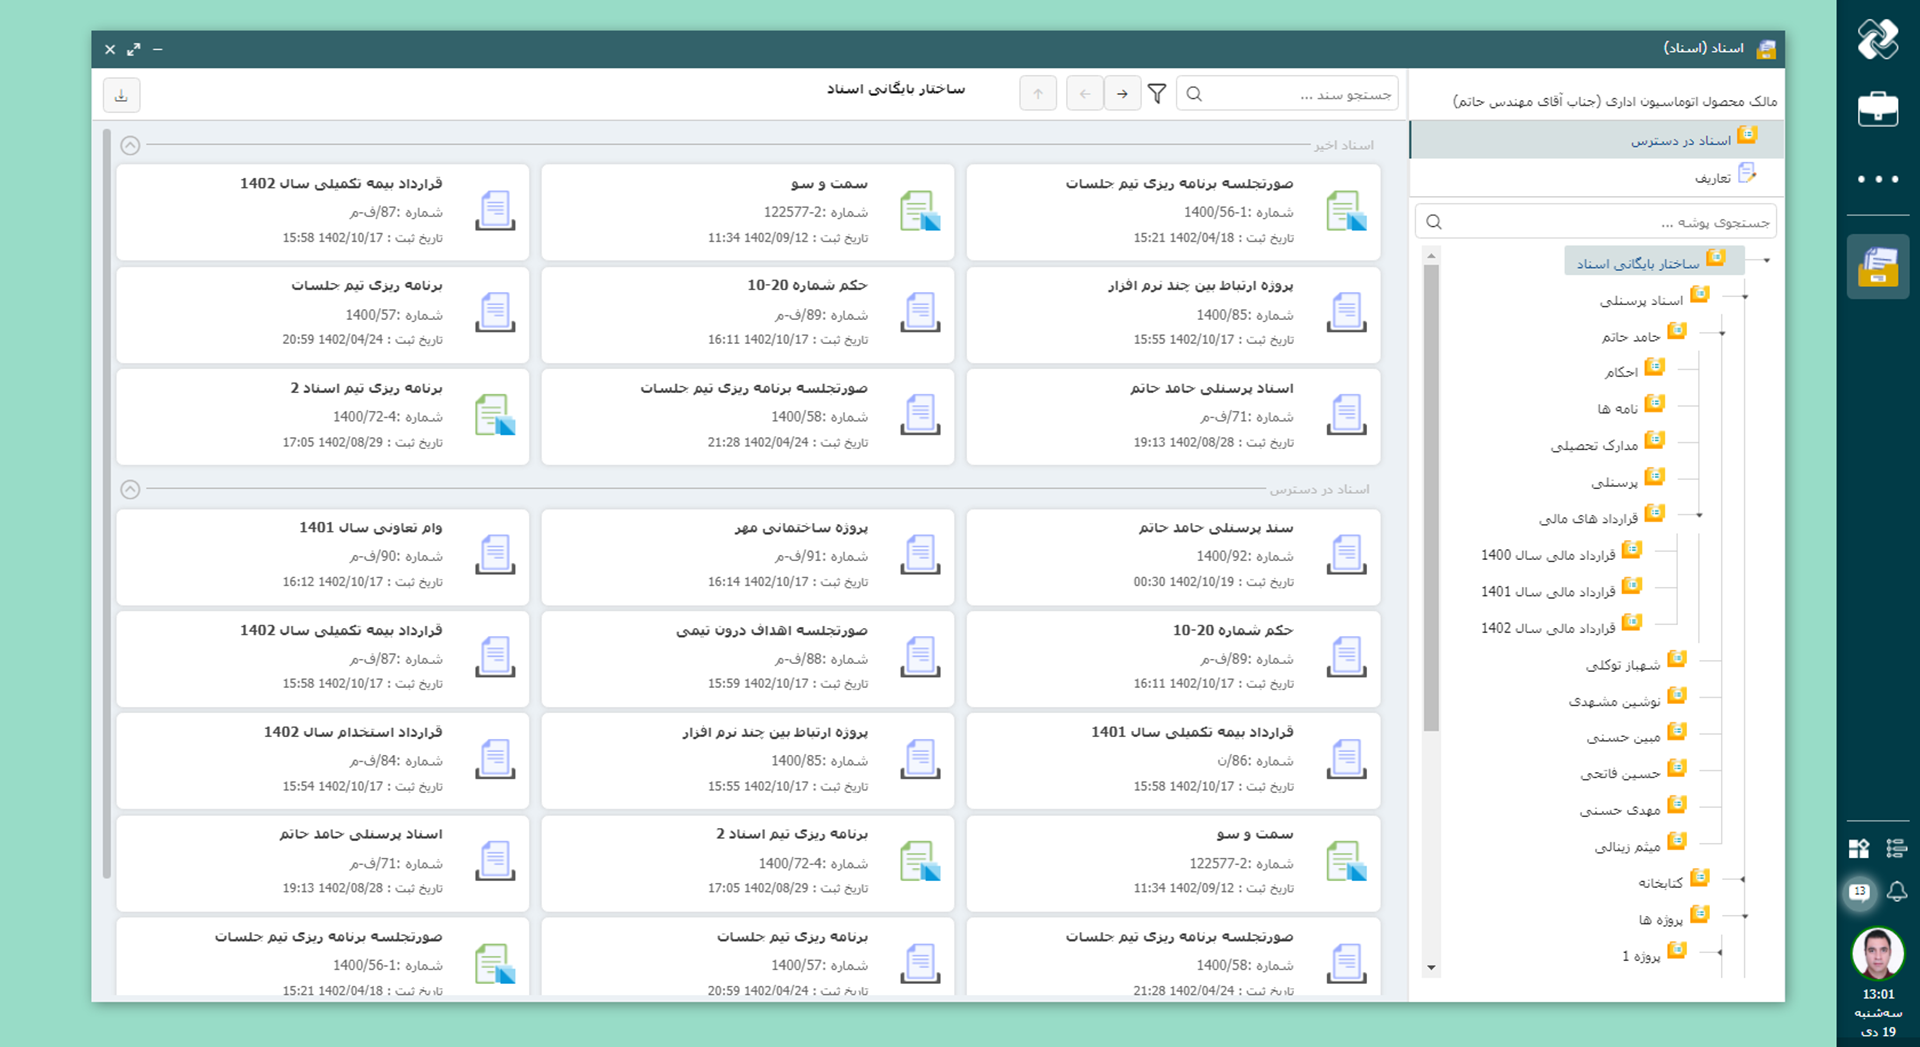Open the briefcase icon in right sidebar
The height and width of the screenshot is (1047, 1920).
click(1877, 109)
